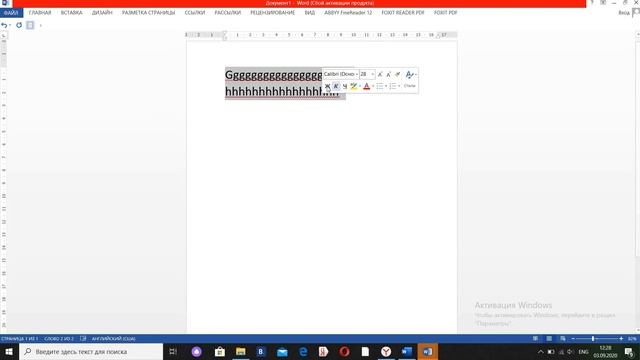This screenshot has height=360, width=640.
Task: Expand the bullets list dropdown arrow
Action: tap(386, 86)
